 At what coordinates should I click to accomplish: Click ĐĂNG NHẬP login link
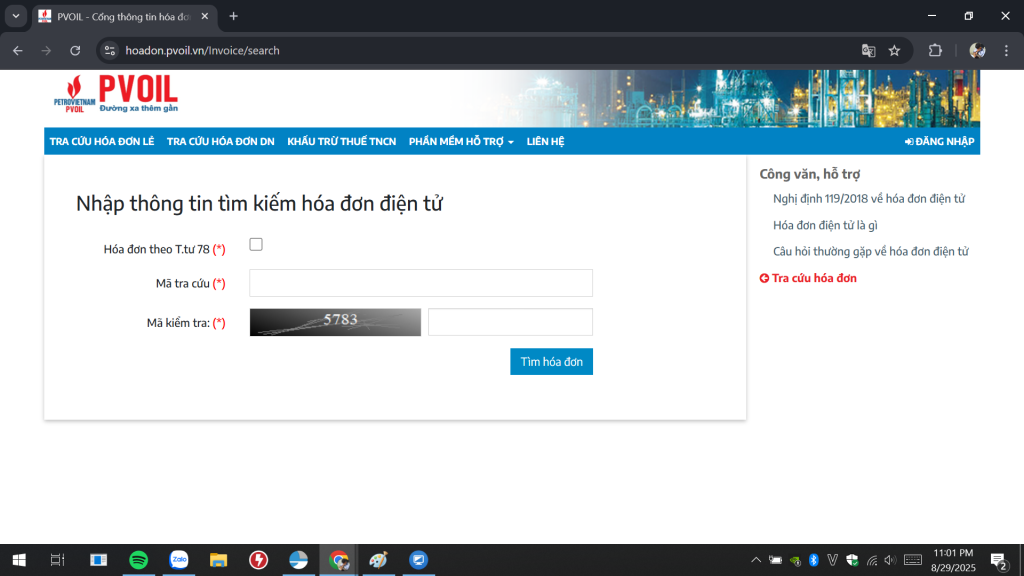939,141
